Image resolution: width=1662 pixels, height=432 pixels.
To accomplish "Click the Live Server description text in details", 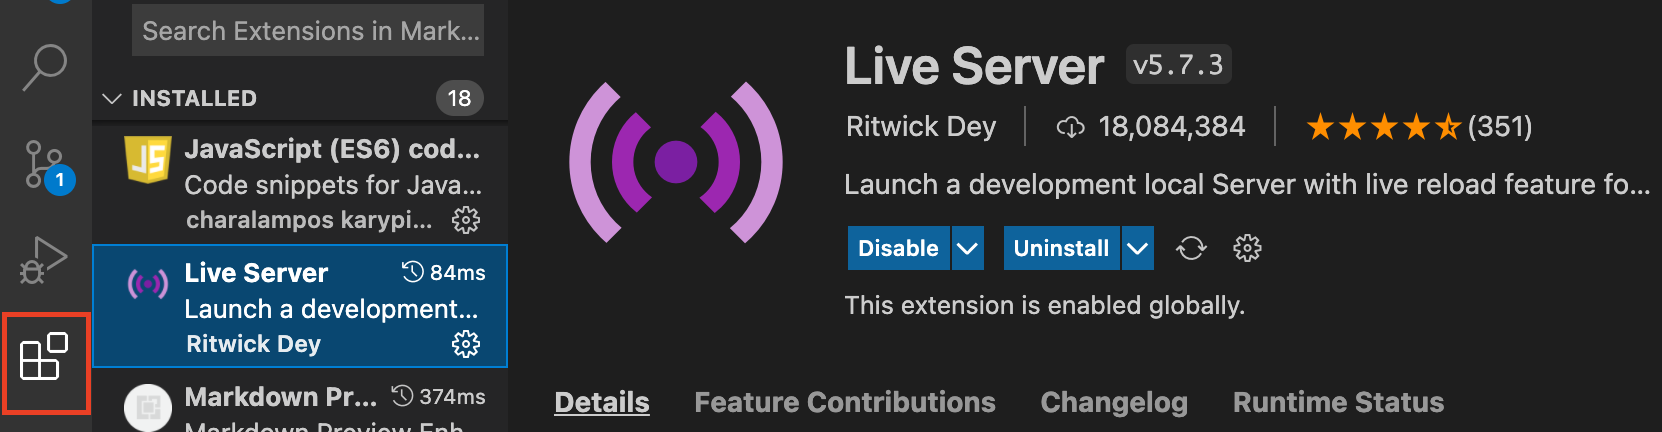I will click(1247, 185).
